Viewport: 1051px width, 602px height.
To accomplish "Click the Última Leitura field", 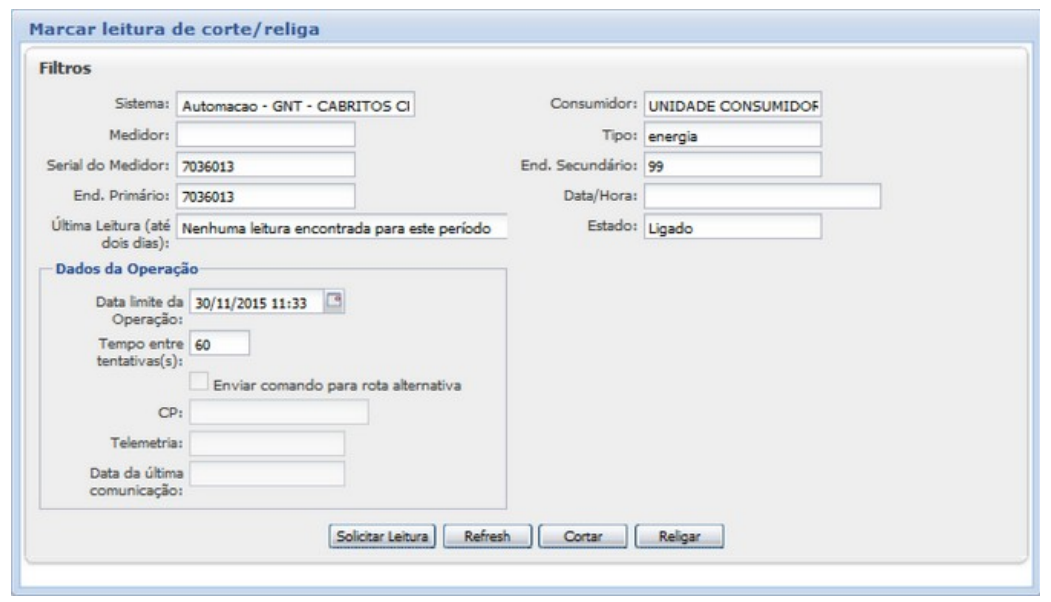I will click(342, 227).
